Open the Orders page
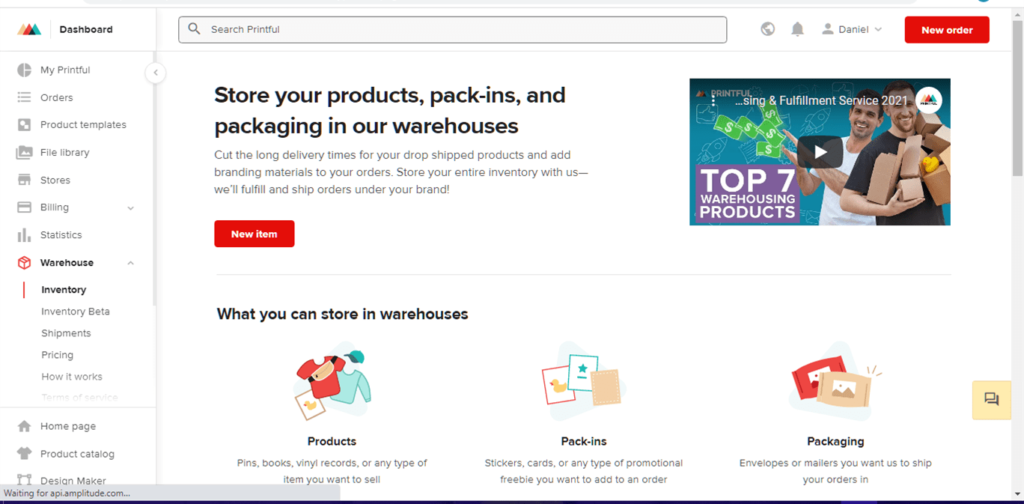 pos(57,97)
